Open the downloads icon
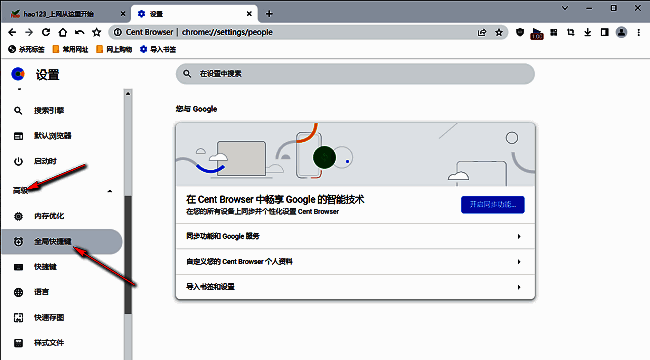The height and width of the screenshot is (360, 650). point(587,32)
